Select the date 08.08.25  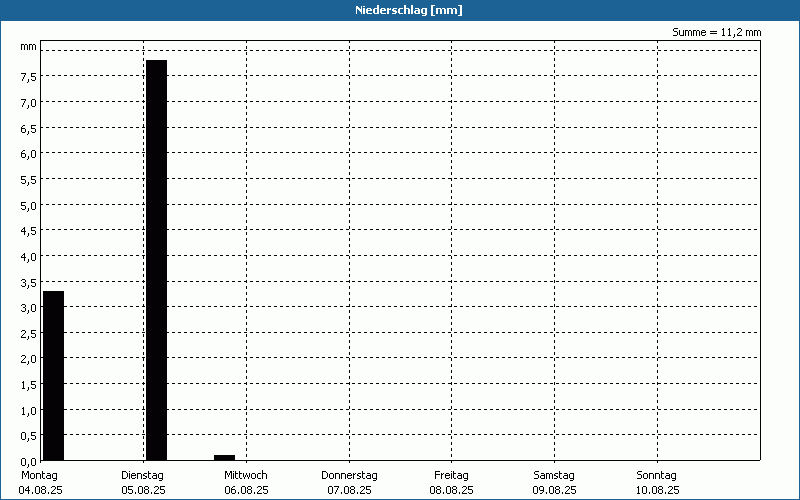[x=452, y=490]
